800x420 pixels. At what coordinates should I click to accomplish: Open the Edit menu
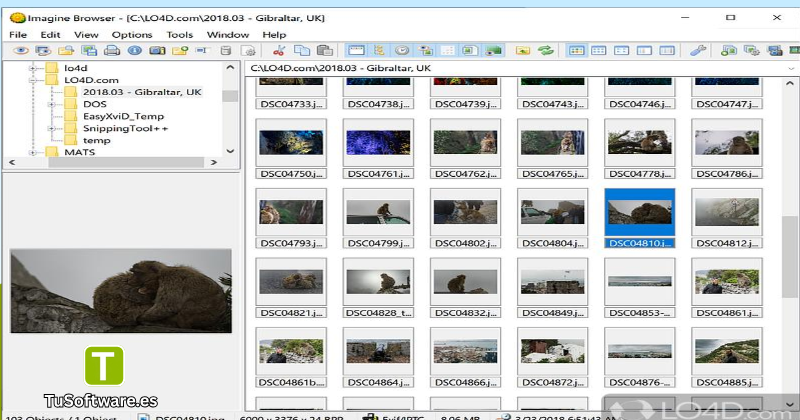click(51, 35)
